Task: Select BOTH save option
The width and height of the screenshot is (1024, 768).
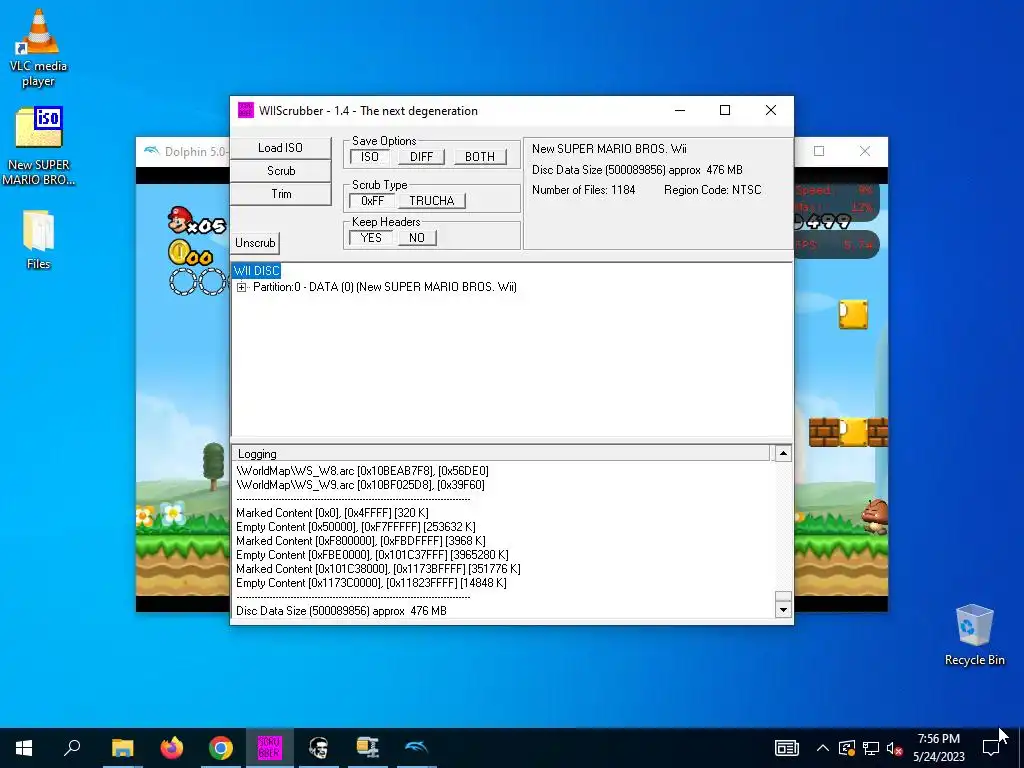Action: coord(479,157)
